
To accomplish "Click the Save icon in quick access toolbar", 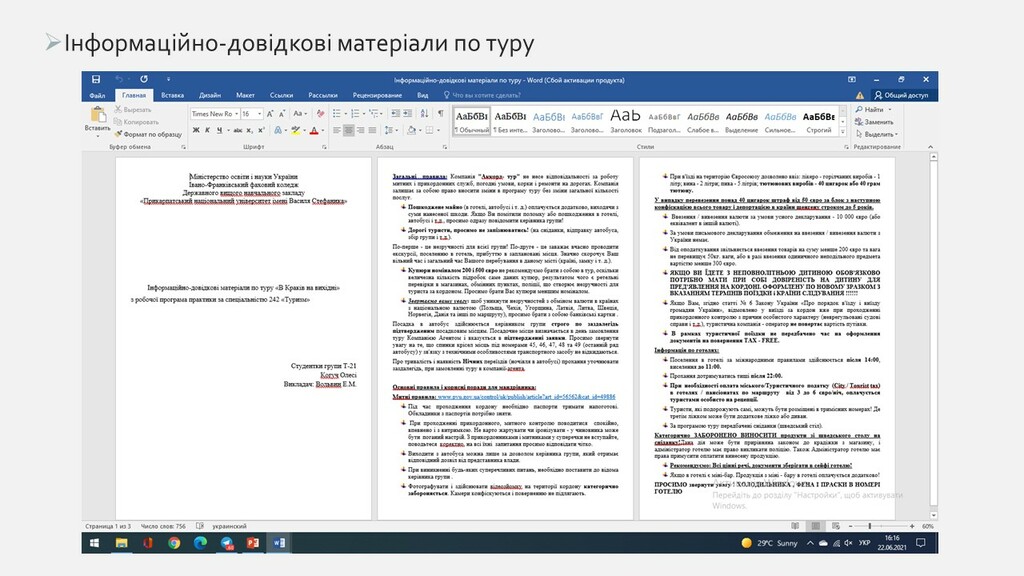I will click(97, 79).
